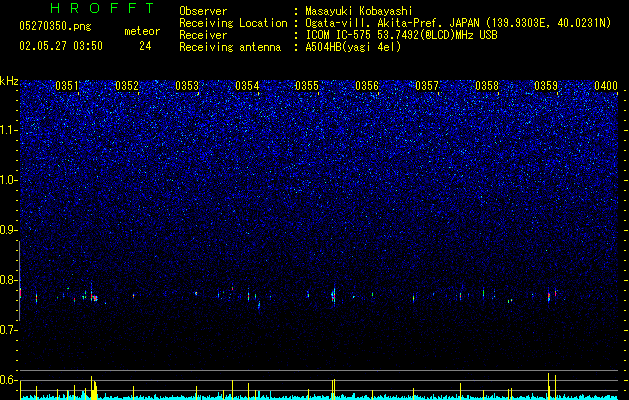629x400 pixels.
Task: Click the 0358 time marker
Action: (487, 86)
